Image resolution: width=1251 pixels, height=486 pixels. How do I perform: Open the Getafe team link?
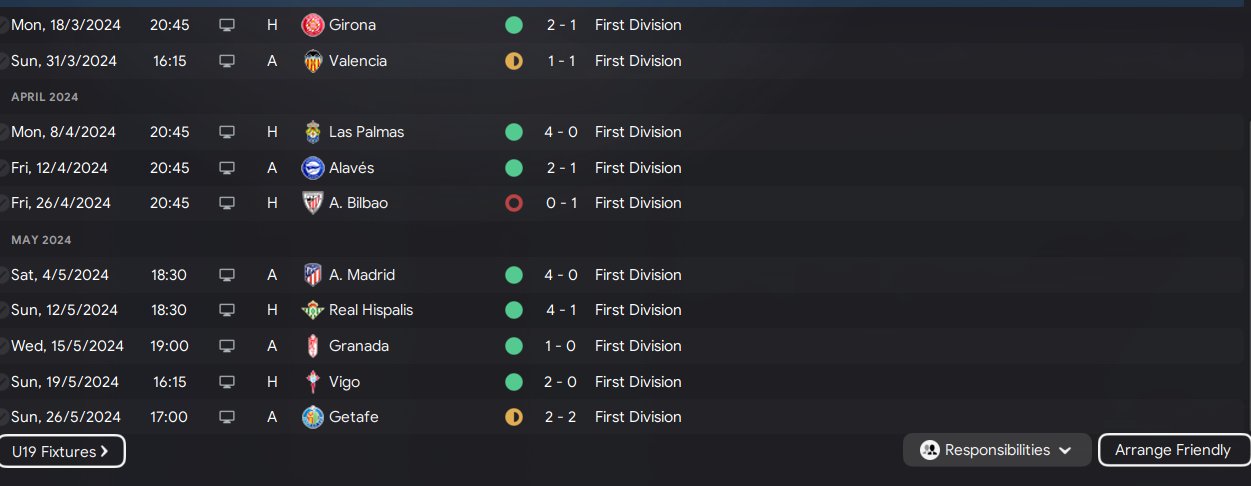coord(354,417)
